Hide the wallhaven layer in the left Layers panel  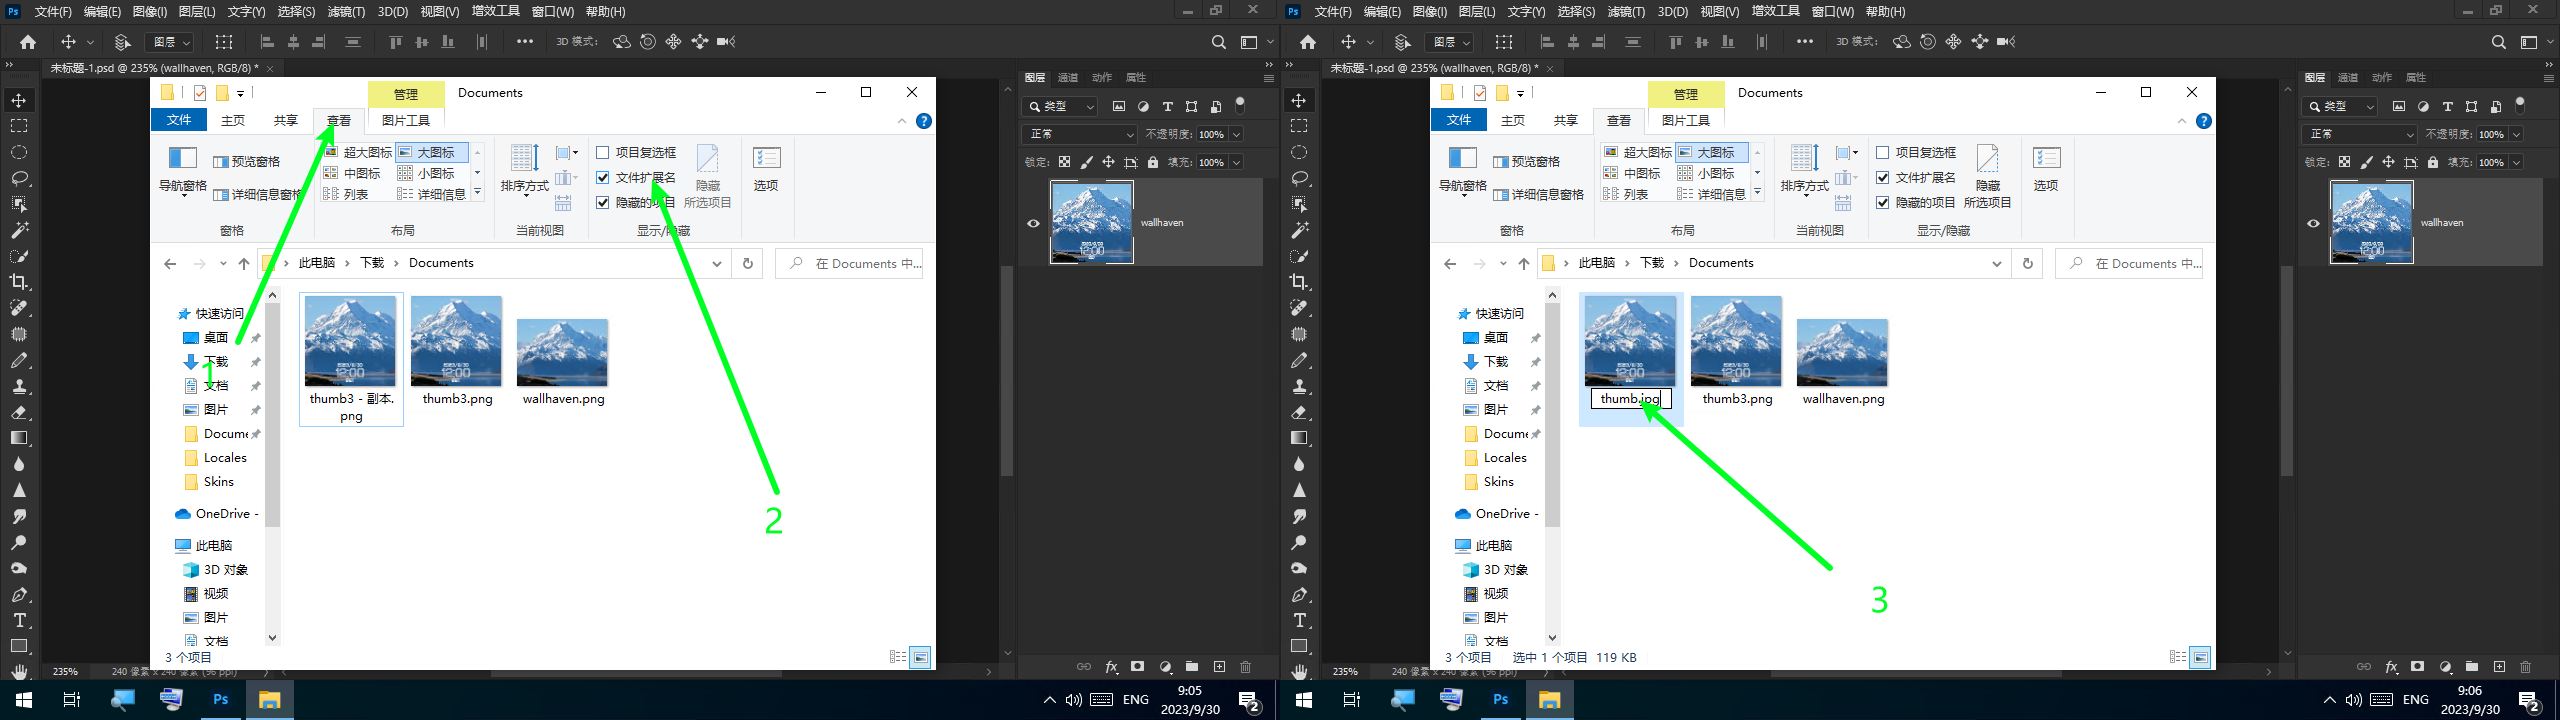tap(1033, 223)
